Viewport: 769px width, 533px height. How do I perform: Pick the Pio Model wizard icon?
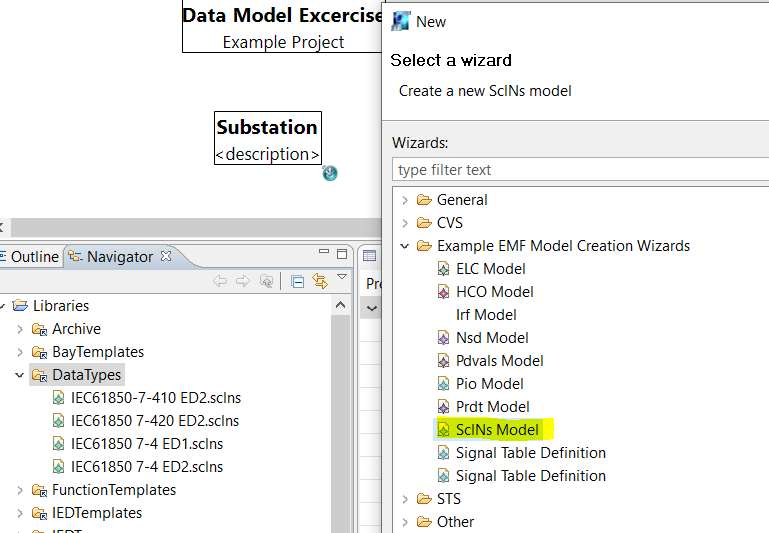[x=444, y=384]
